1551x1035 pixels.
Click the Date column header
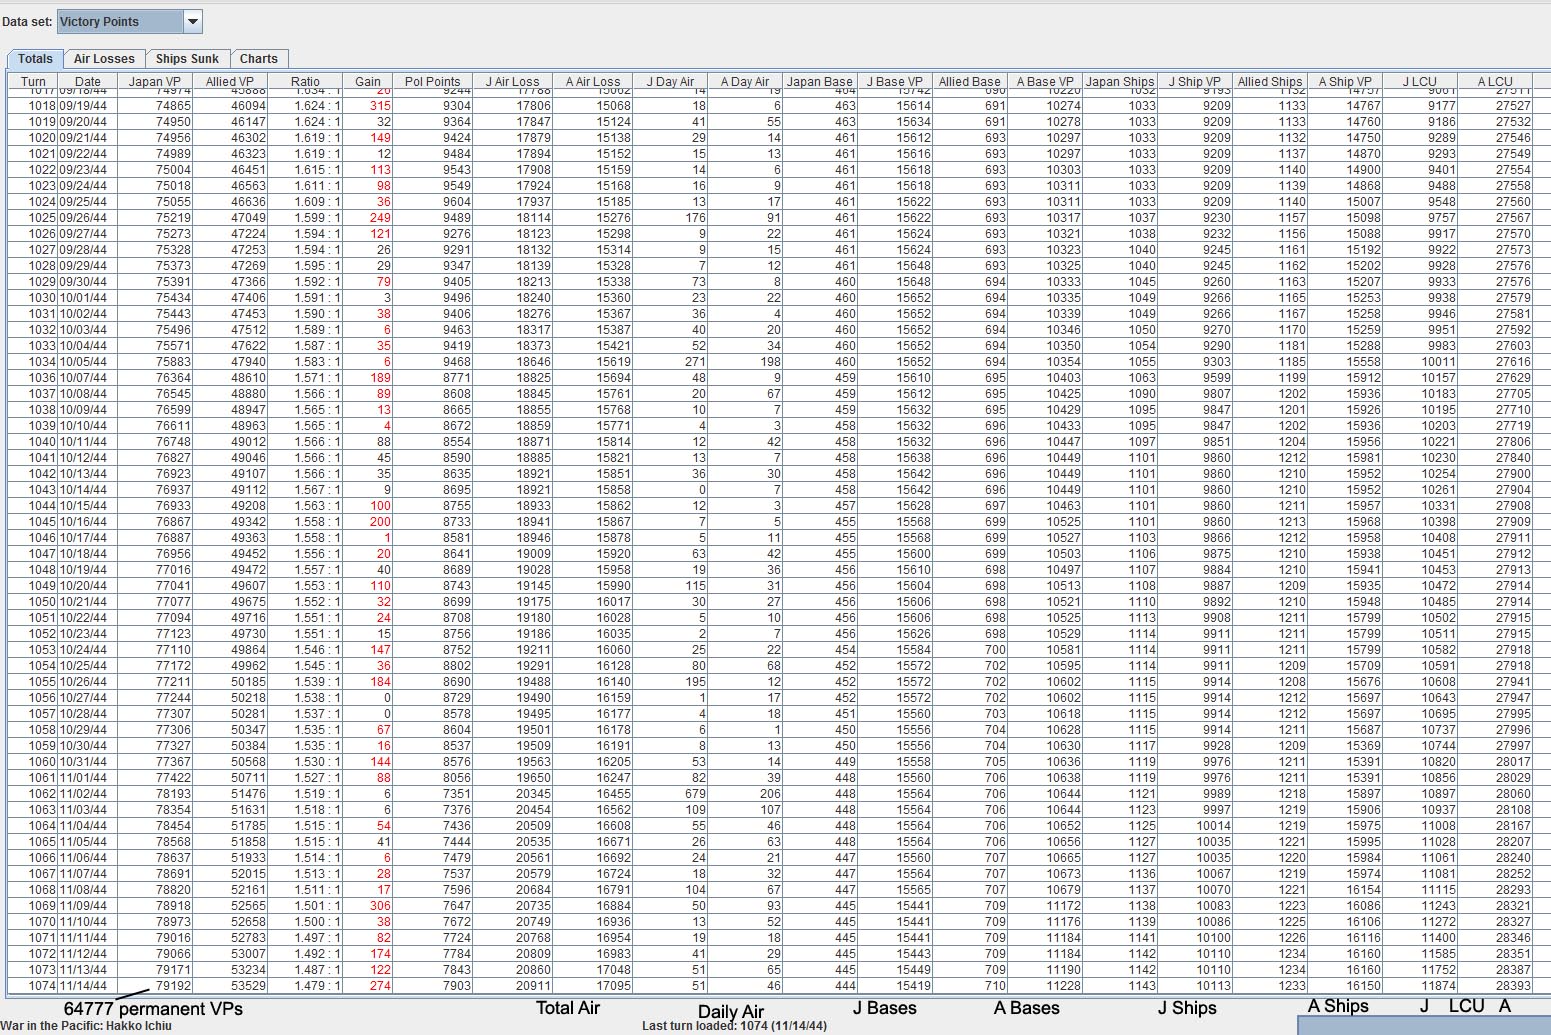[x=86, y=81]
